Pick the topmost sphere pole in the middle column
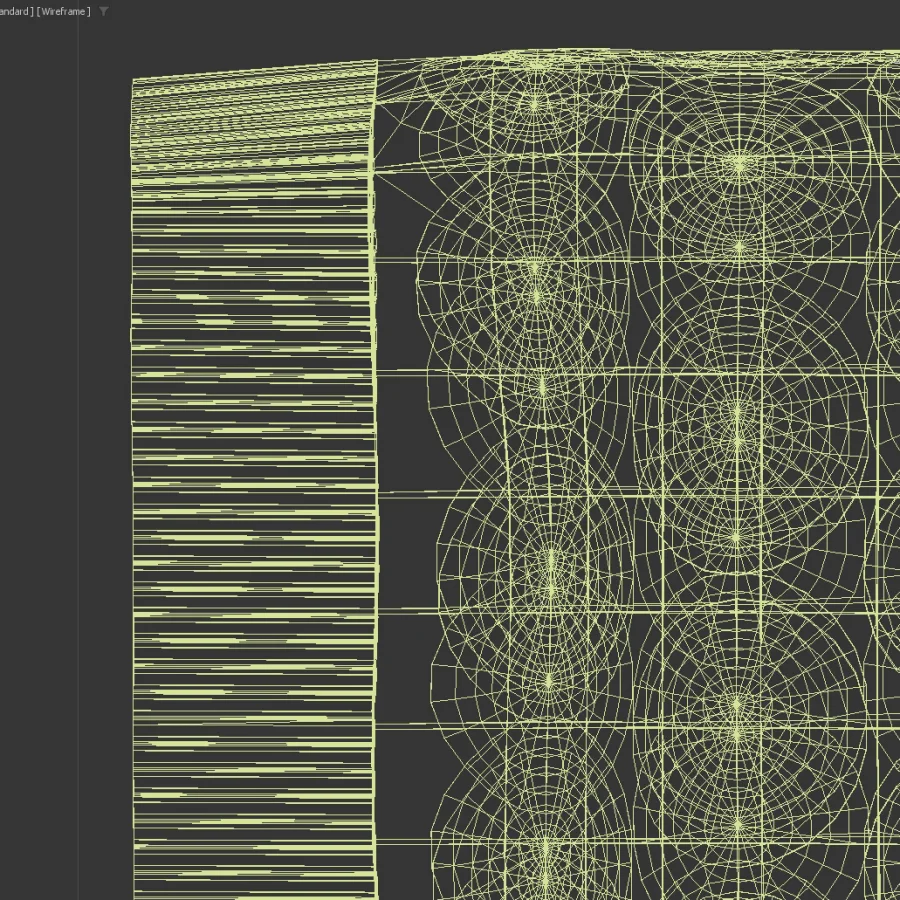Viewport: 900px width, 900px height. [738, 161]
